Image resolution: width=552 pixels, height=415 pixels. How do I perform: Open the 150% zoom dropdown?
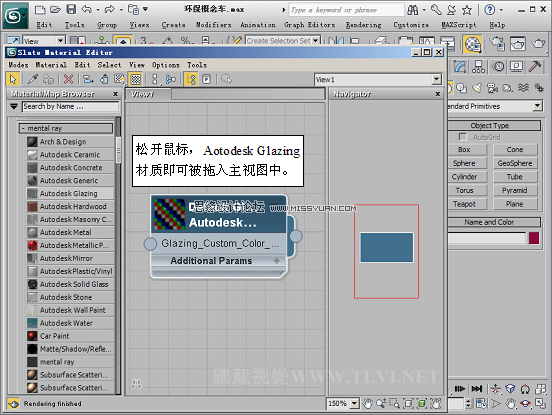[x=354, y=403]
